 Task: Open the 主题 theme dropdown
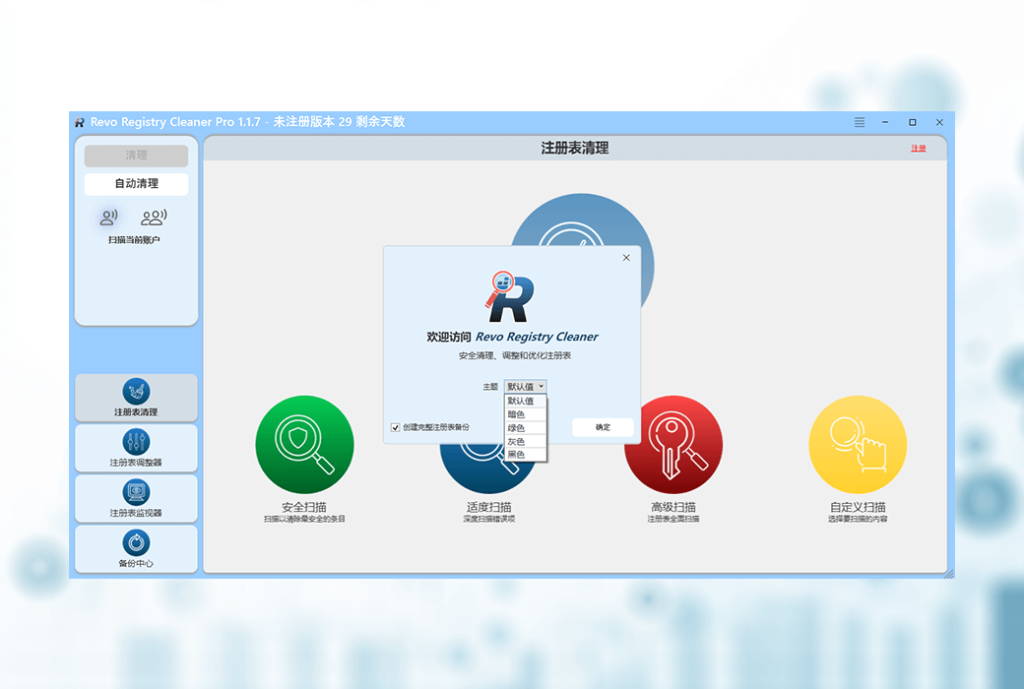(525, 387)
